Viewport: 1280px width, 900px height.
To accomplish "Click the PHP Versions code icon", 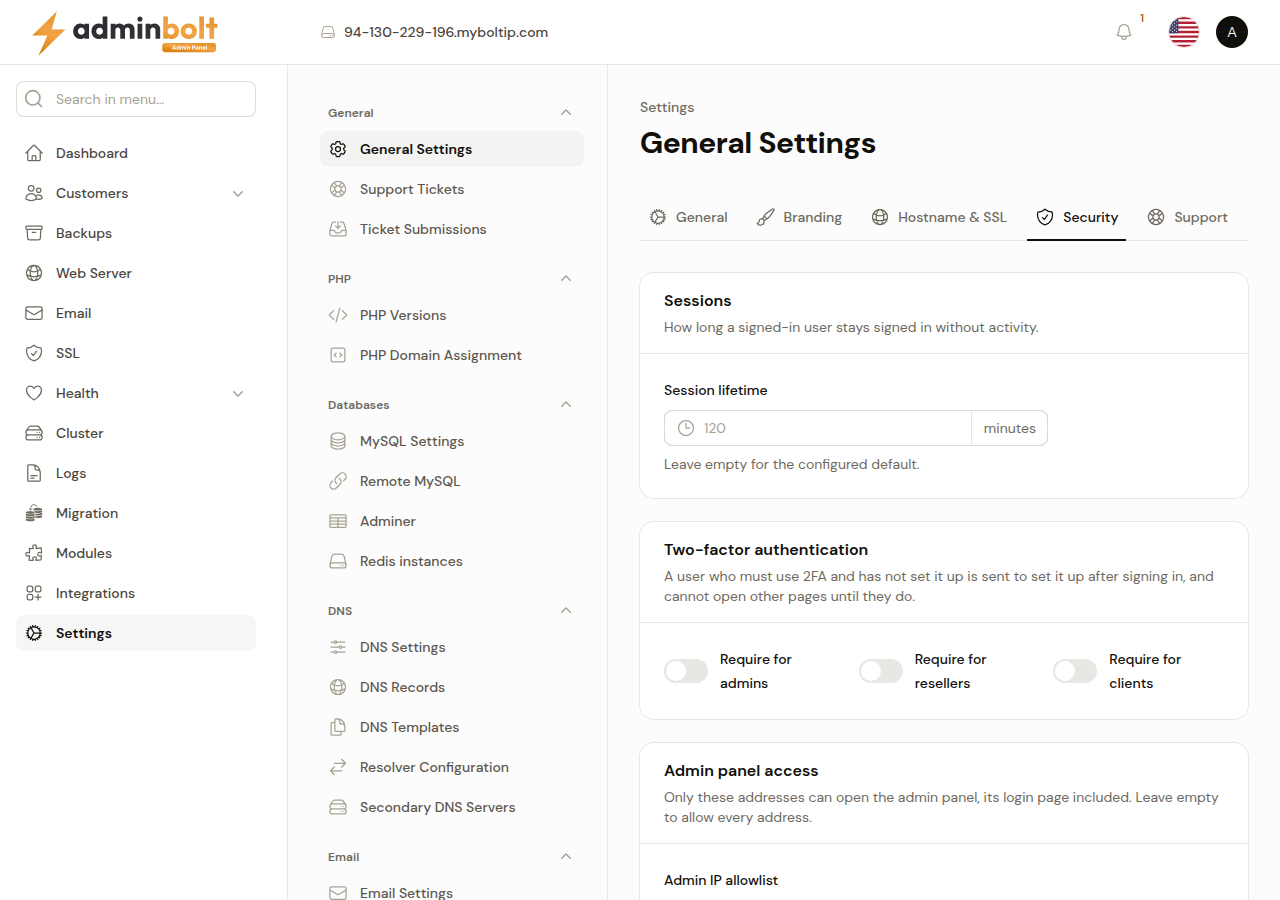I will 338,315.
